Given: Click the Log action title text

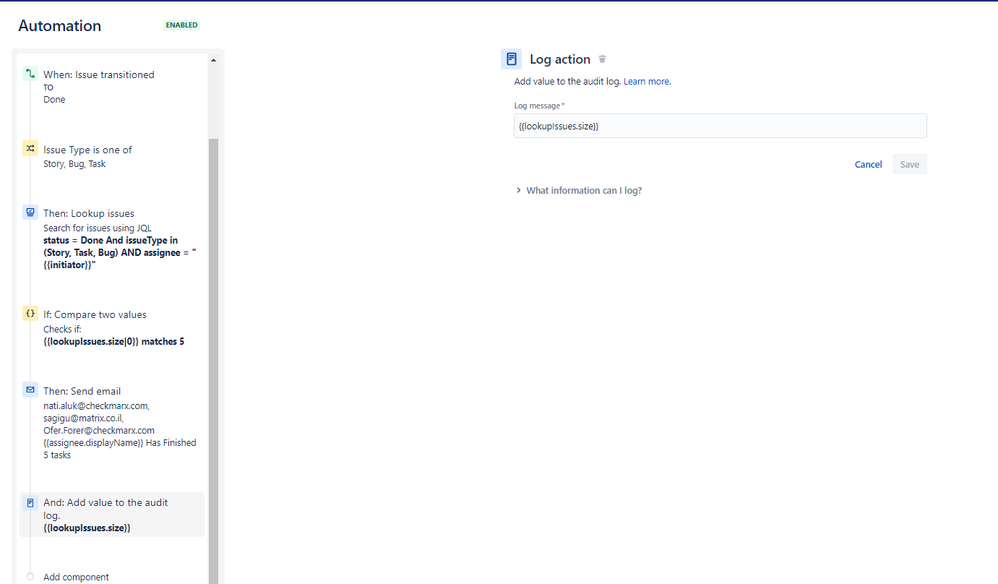Looking at the screenshot, I should (x=560, y=59).
